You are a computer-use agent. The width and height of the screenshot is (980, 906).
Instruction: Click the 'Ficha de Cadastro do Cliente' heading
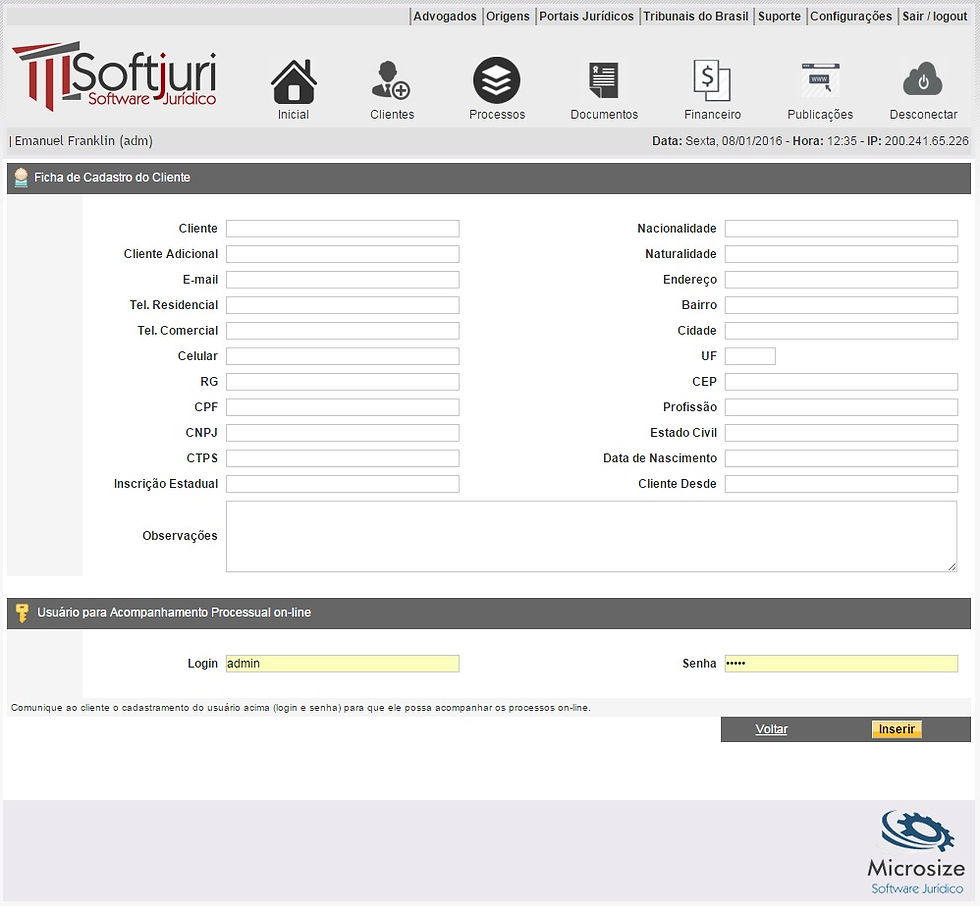coord(112,177)
